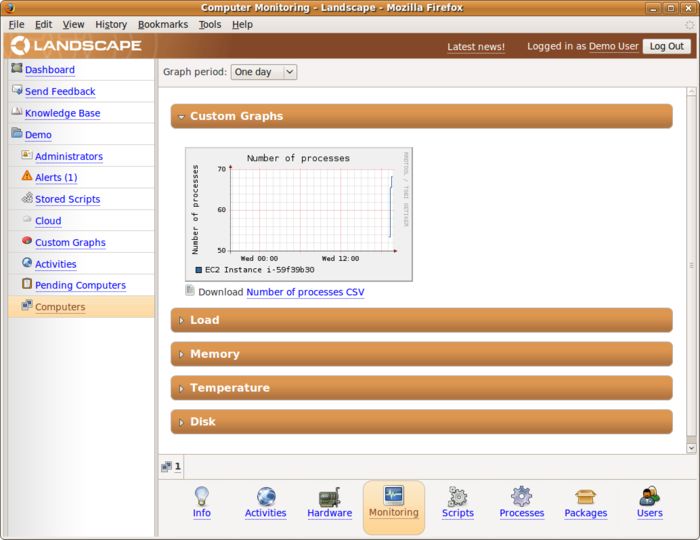Click the Packages box icon

pos(585,497)
